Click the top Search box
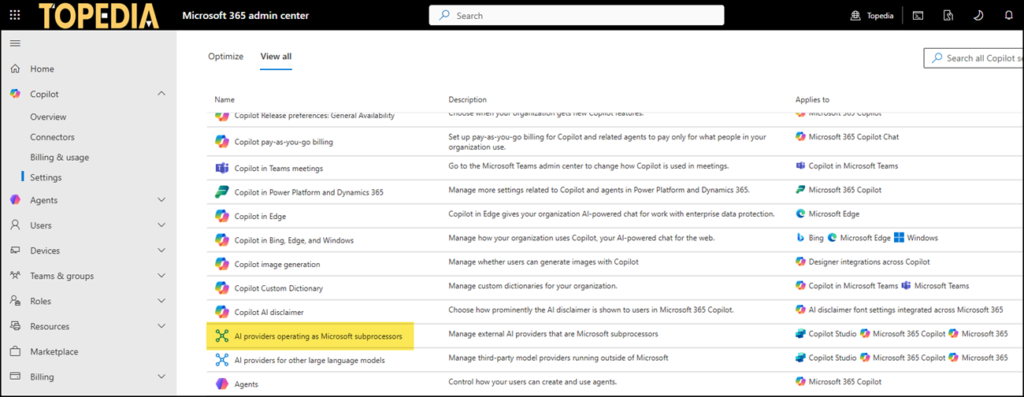 click(576, 15)
